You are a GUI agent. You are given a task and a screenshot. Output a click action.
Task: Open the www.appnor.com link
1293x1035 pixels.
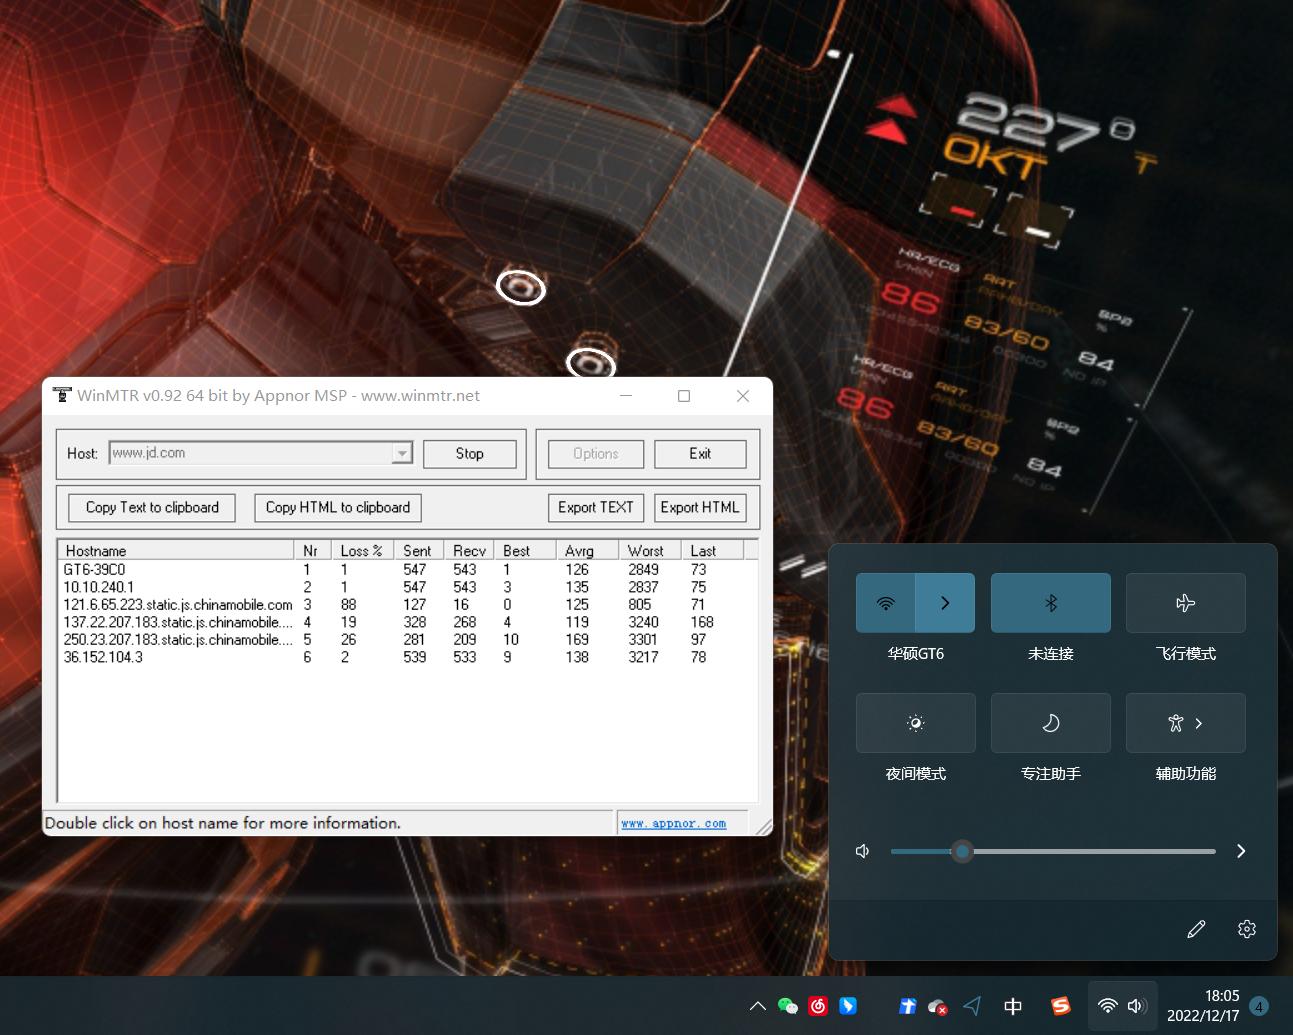[673, 823]
